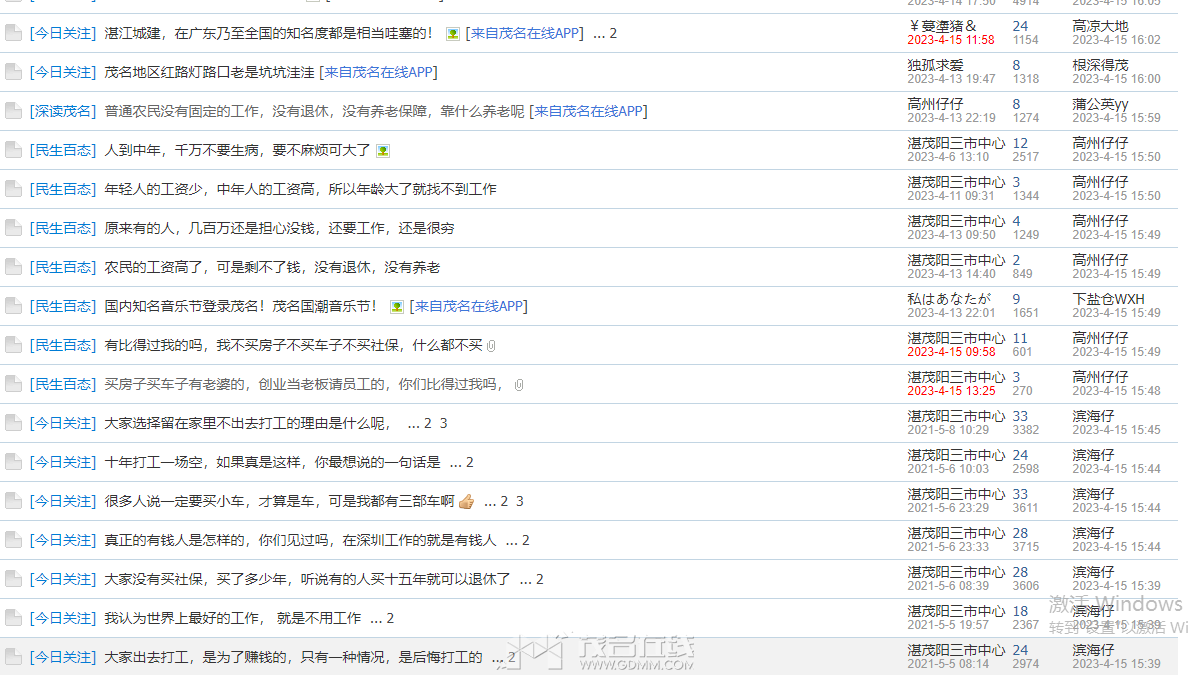The width and height of the screenshot is (1188, 675).
Task: Go to page 2 of 湛江城建 thread
Action: pyautogui.click(x=613, y=33)
